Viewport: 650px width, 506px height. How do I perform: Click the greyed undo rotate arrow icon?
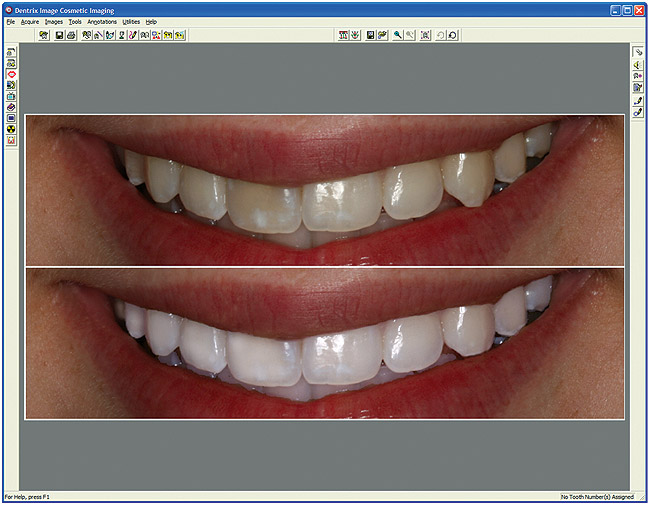441,35
